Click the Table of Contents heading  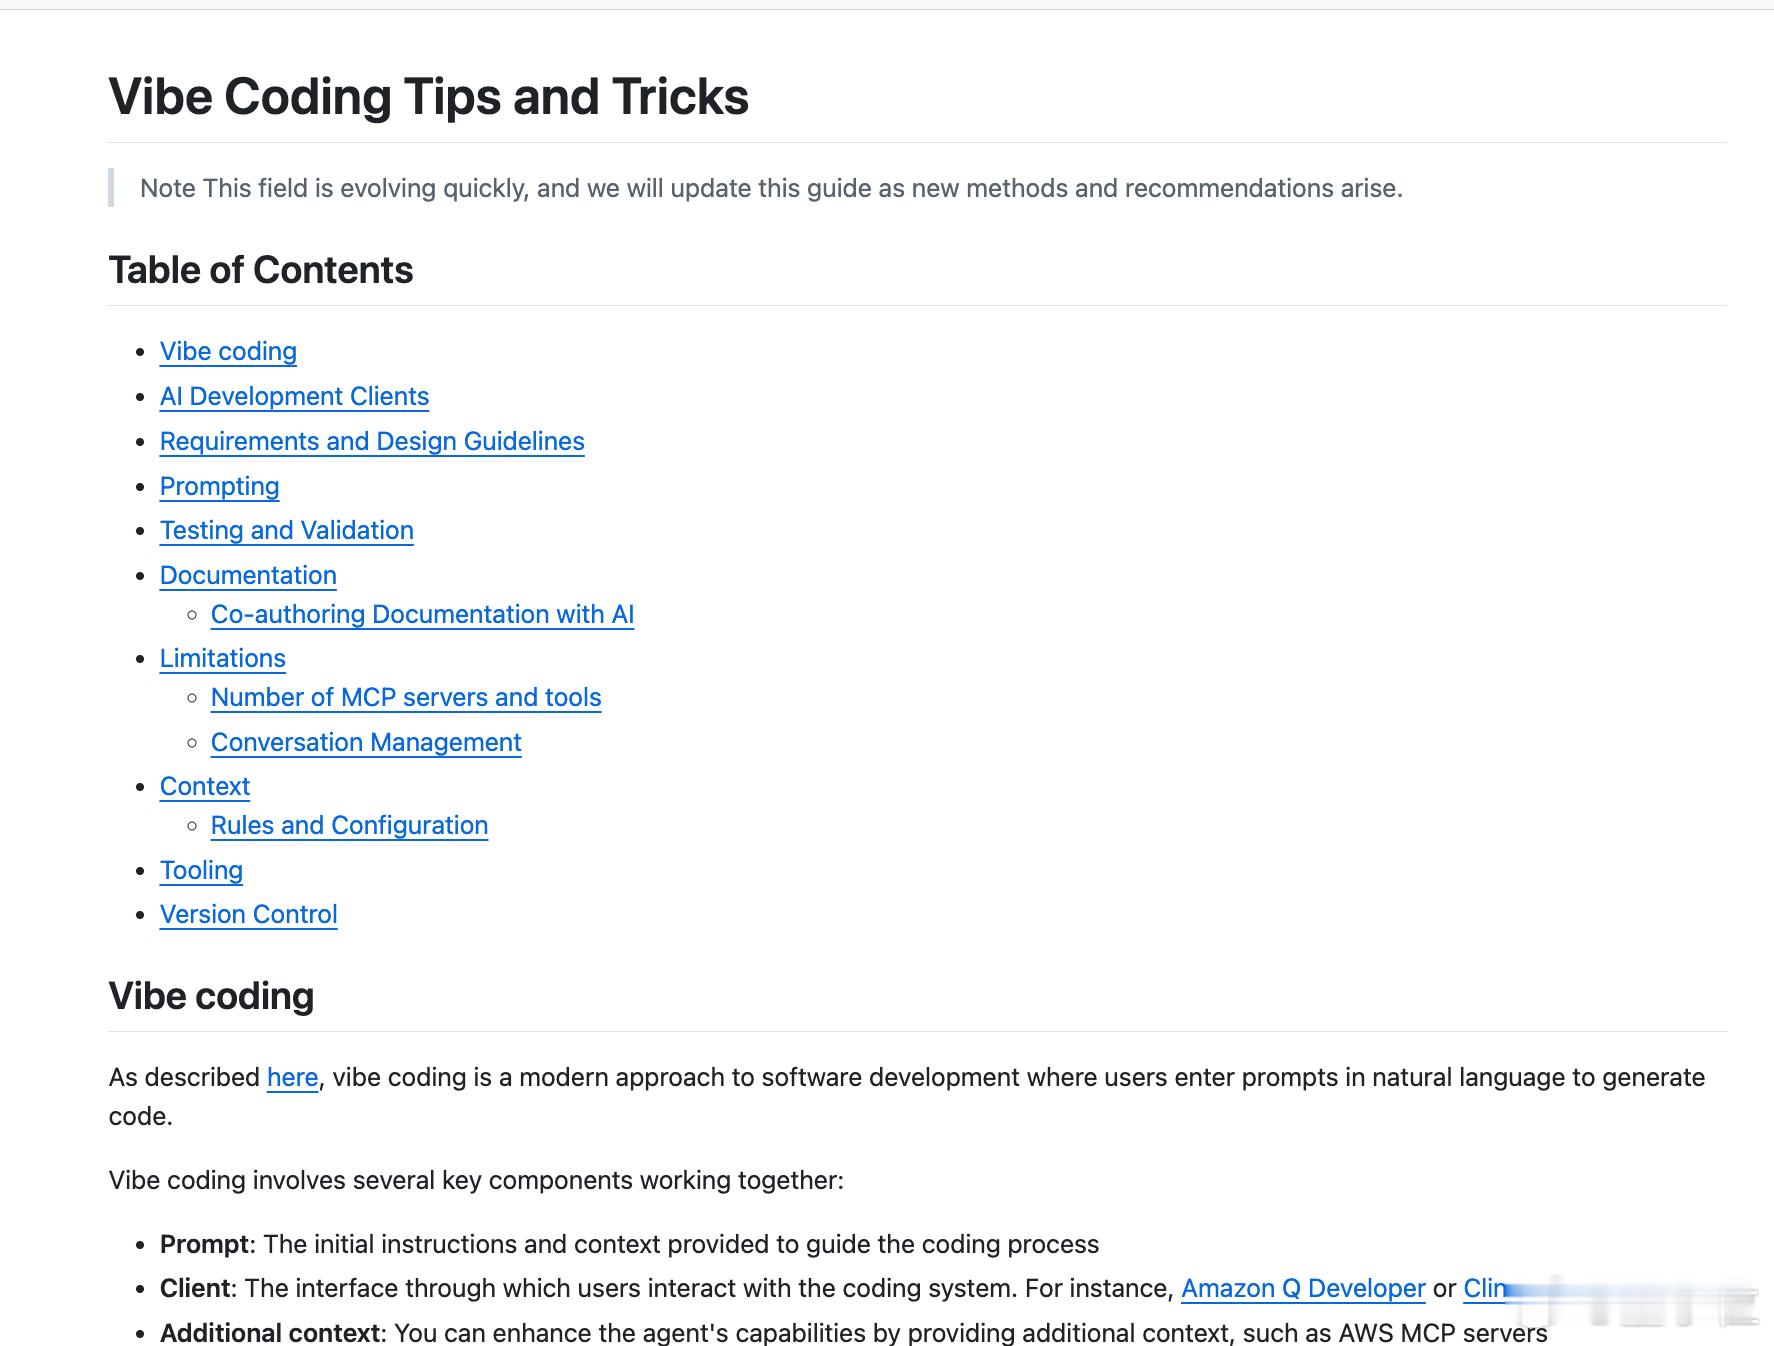pyautogui.click(x=261, y=270)
